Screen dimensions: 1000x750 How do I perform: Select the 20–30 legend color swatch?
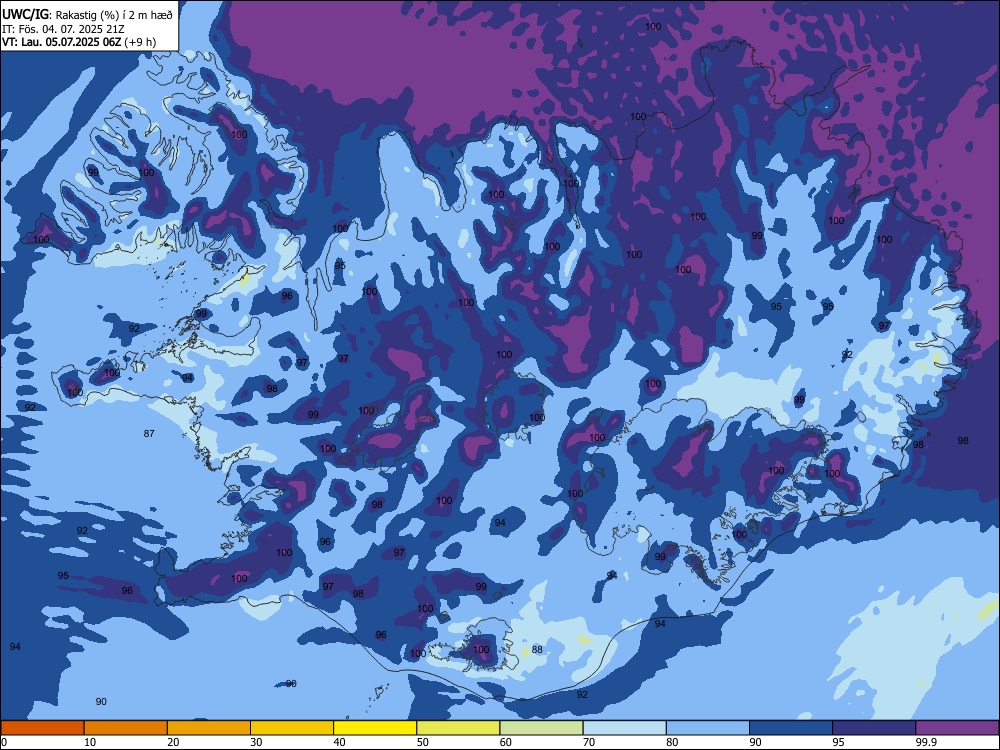(x=209, y=728)
